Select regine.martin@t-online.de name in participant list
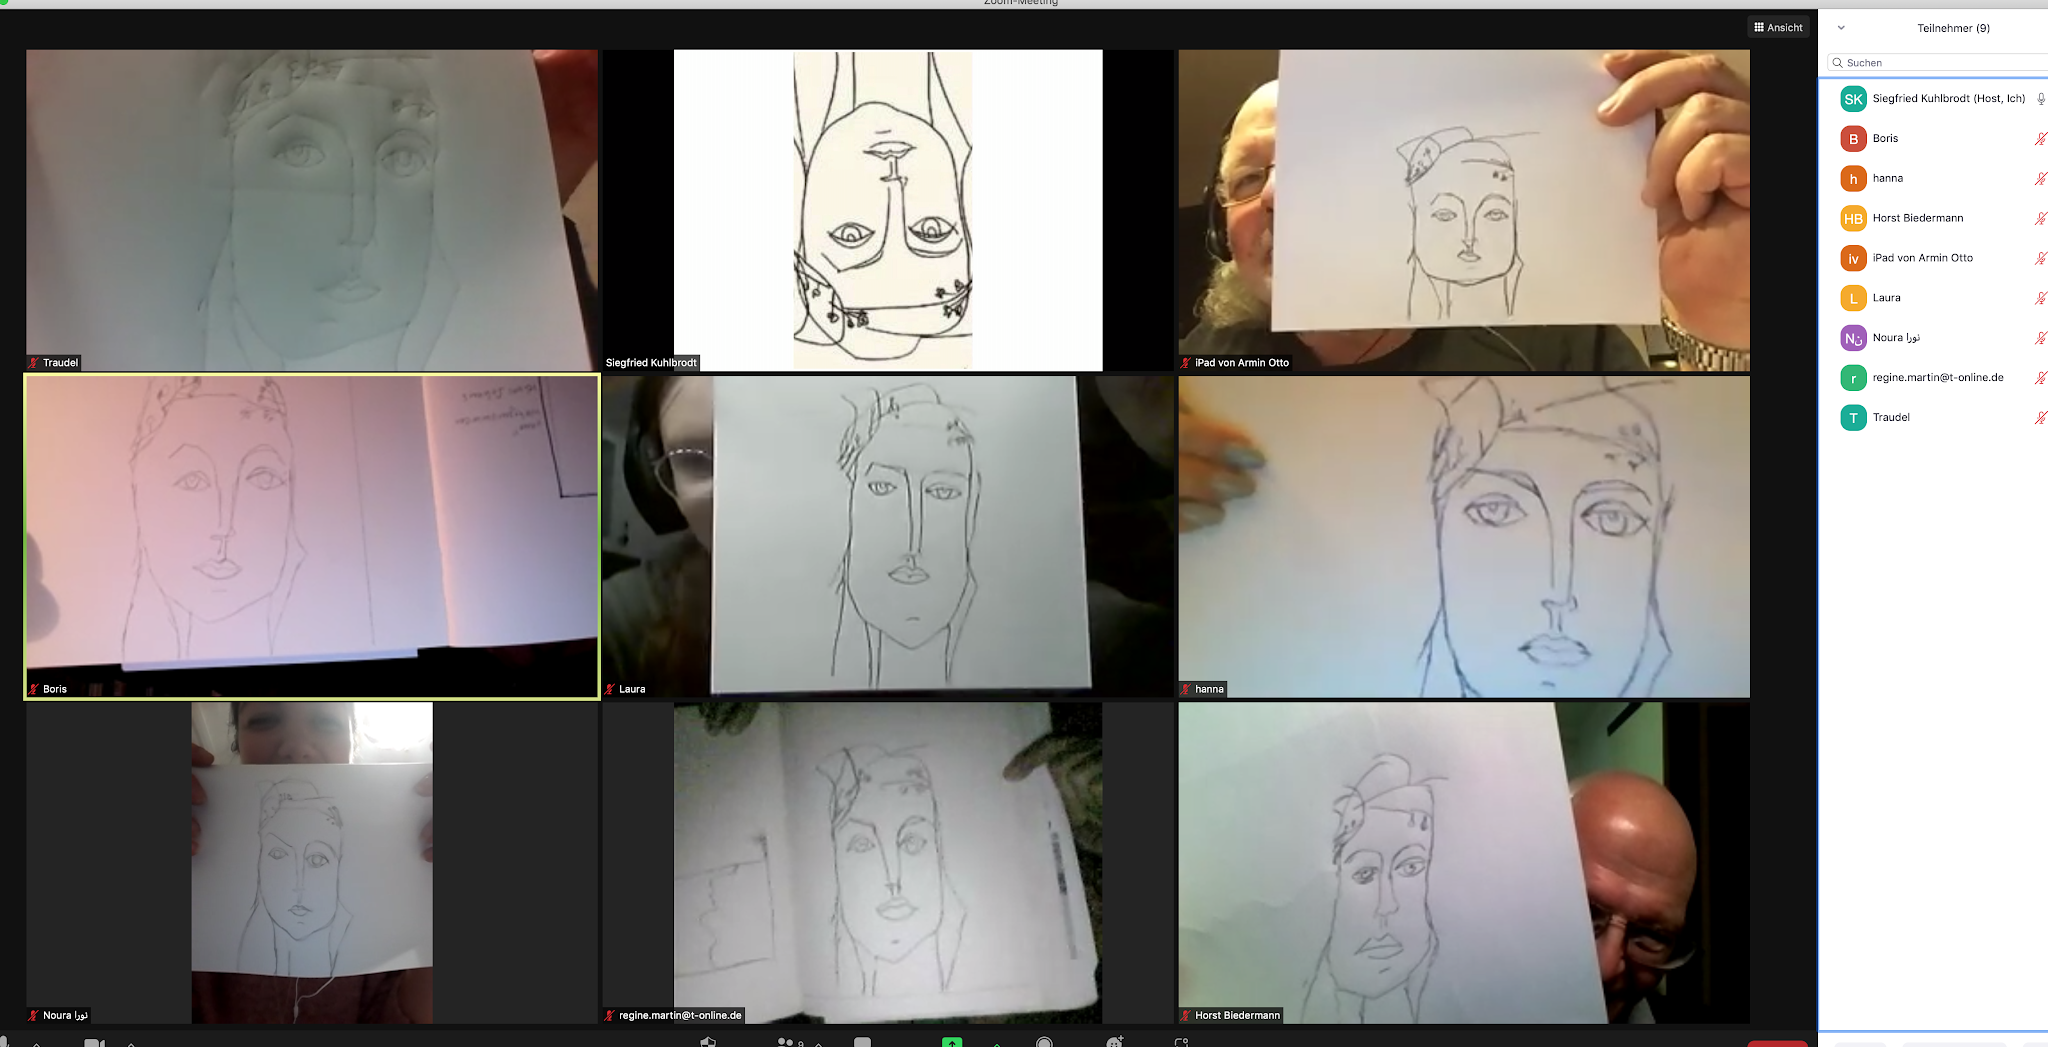 click(1938, 378)
